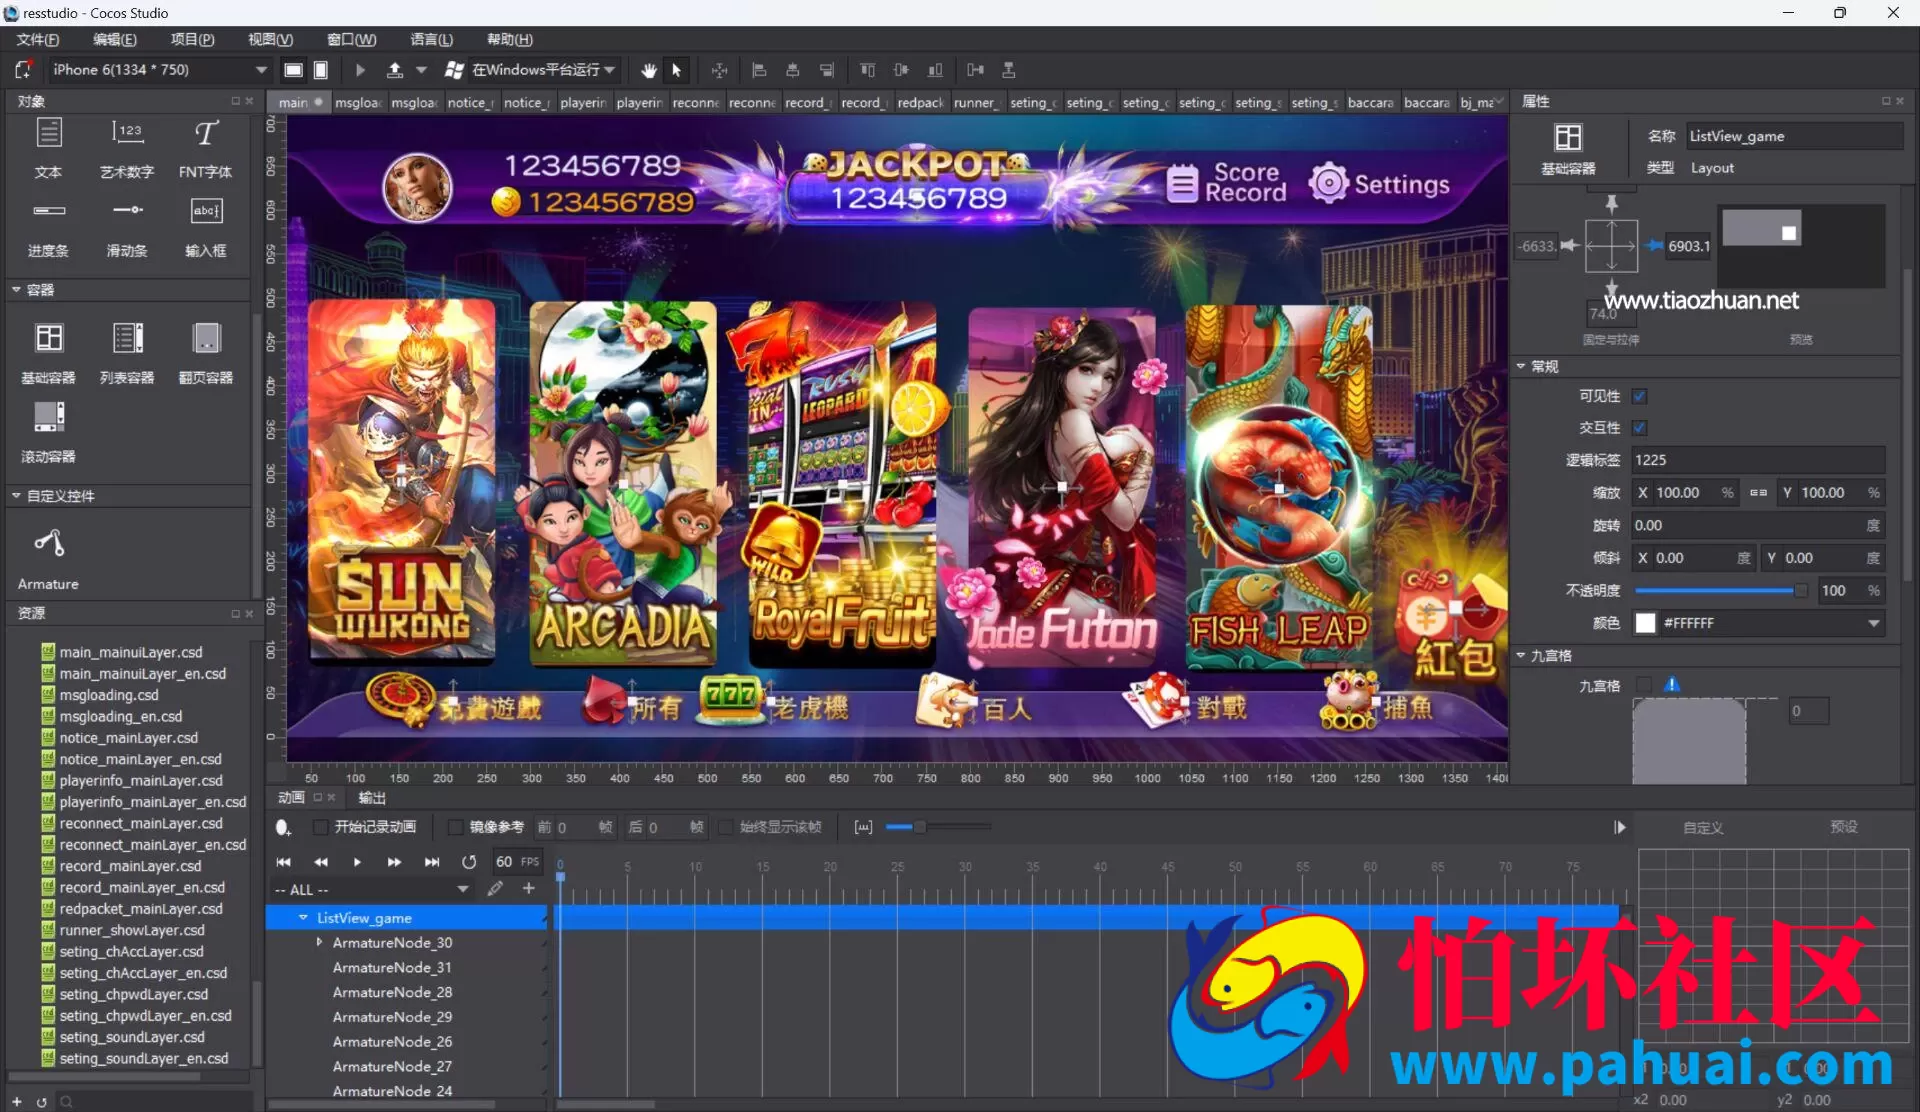Pick the Armature custom widget
This screenshot has height=1112, width=1920.
point(49,543)
